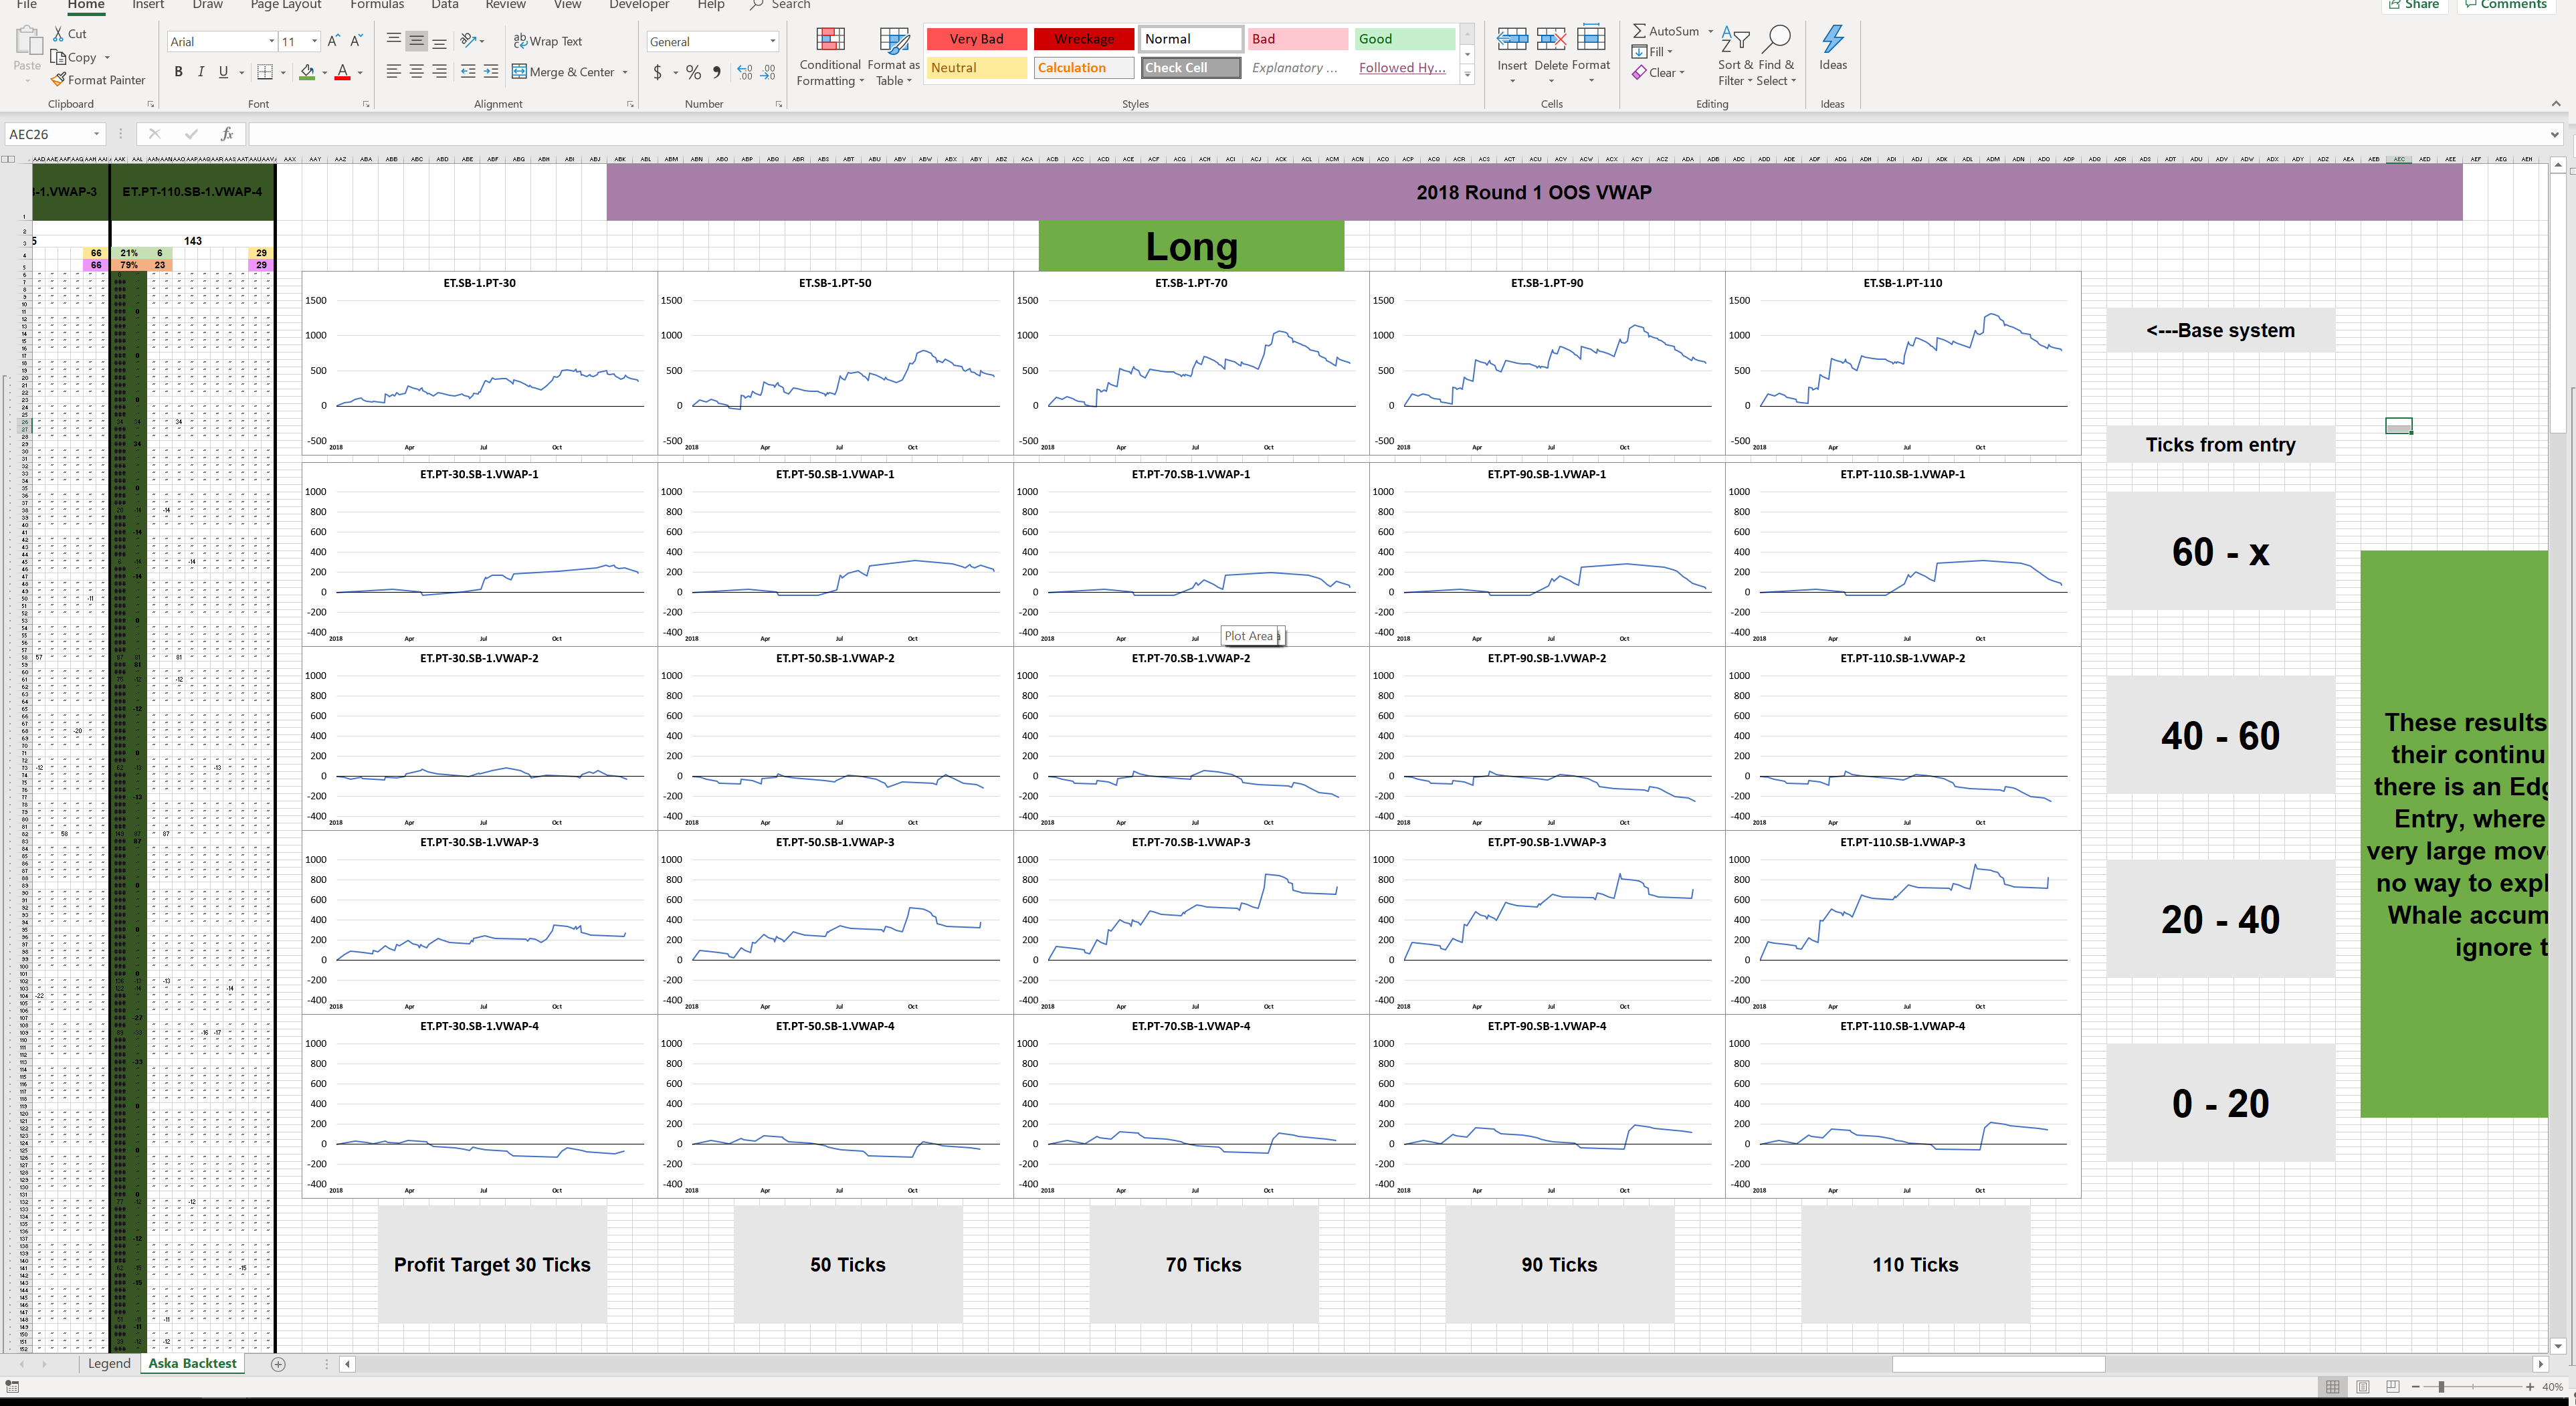The height and width of the screenshot is (1406, 2576).
Task: Open the Developer tab
Action: (639, 5)
